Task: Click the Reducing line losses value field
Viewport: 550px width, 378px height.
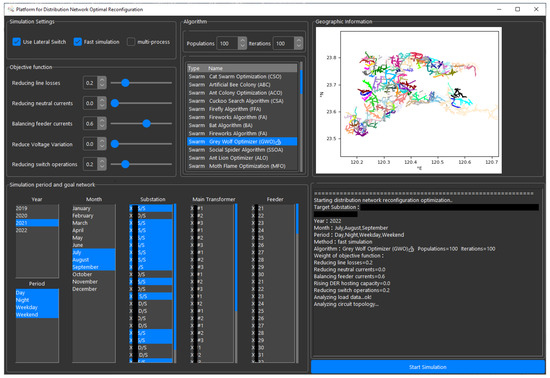Action: (90, 83)
